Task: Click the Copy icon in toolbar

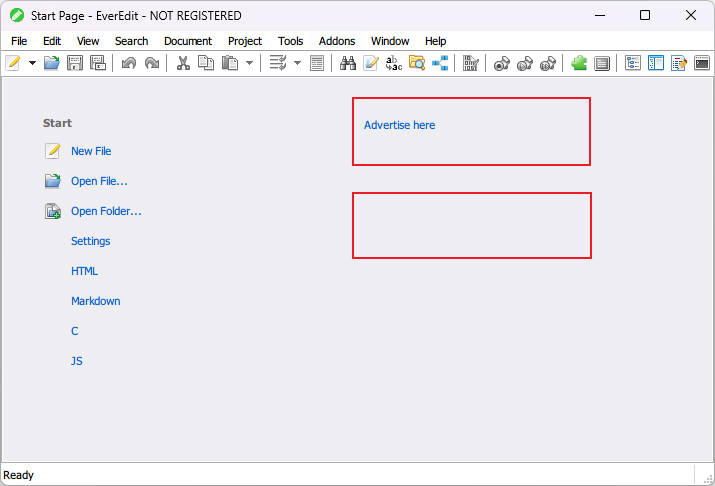Action: coord(206,63)
